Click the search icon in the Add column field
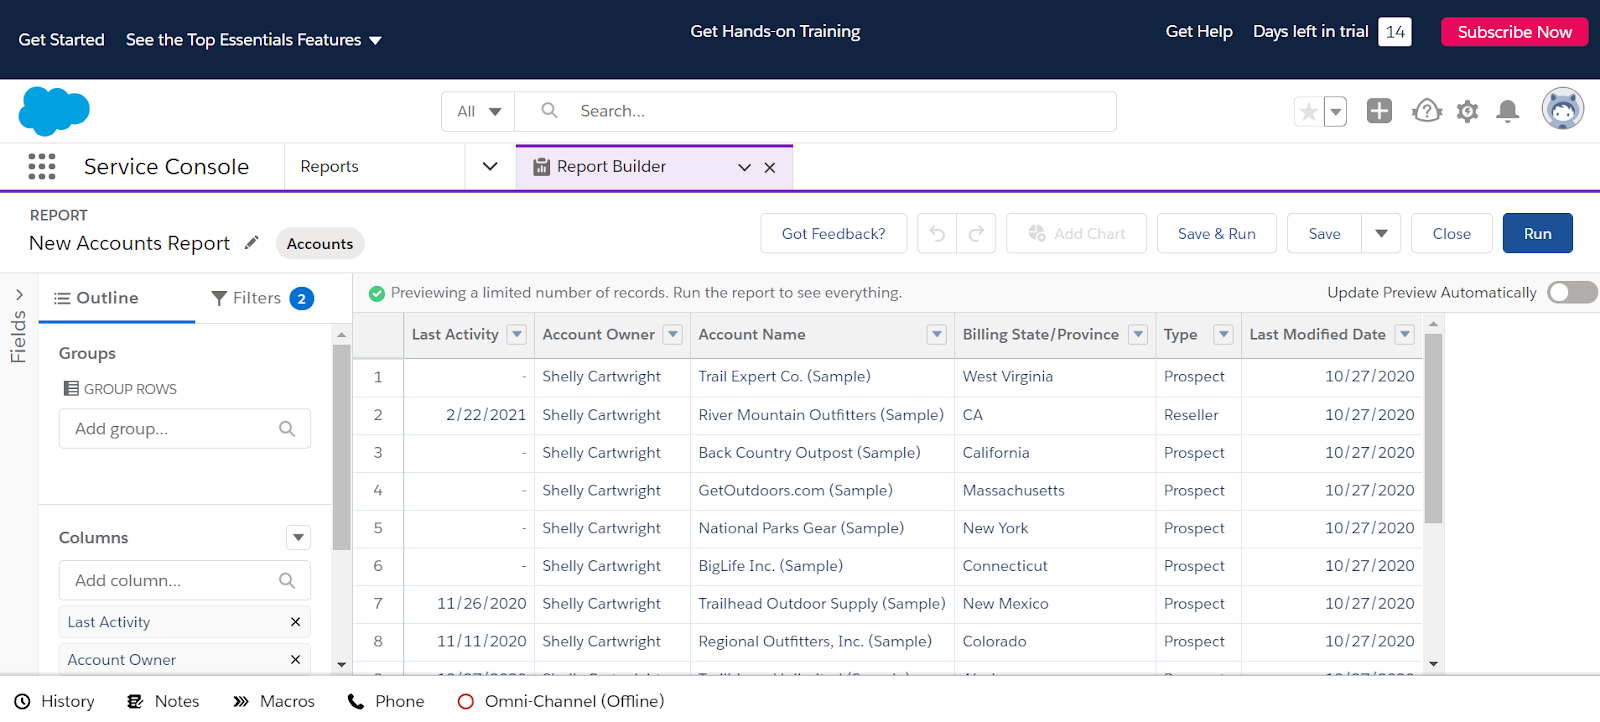 tap(287, 580)
